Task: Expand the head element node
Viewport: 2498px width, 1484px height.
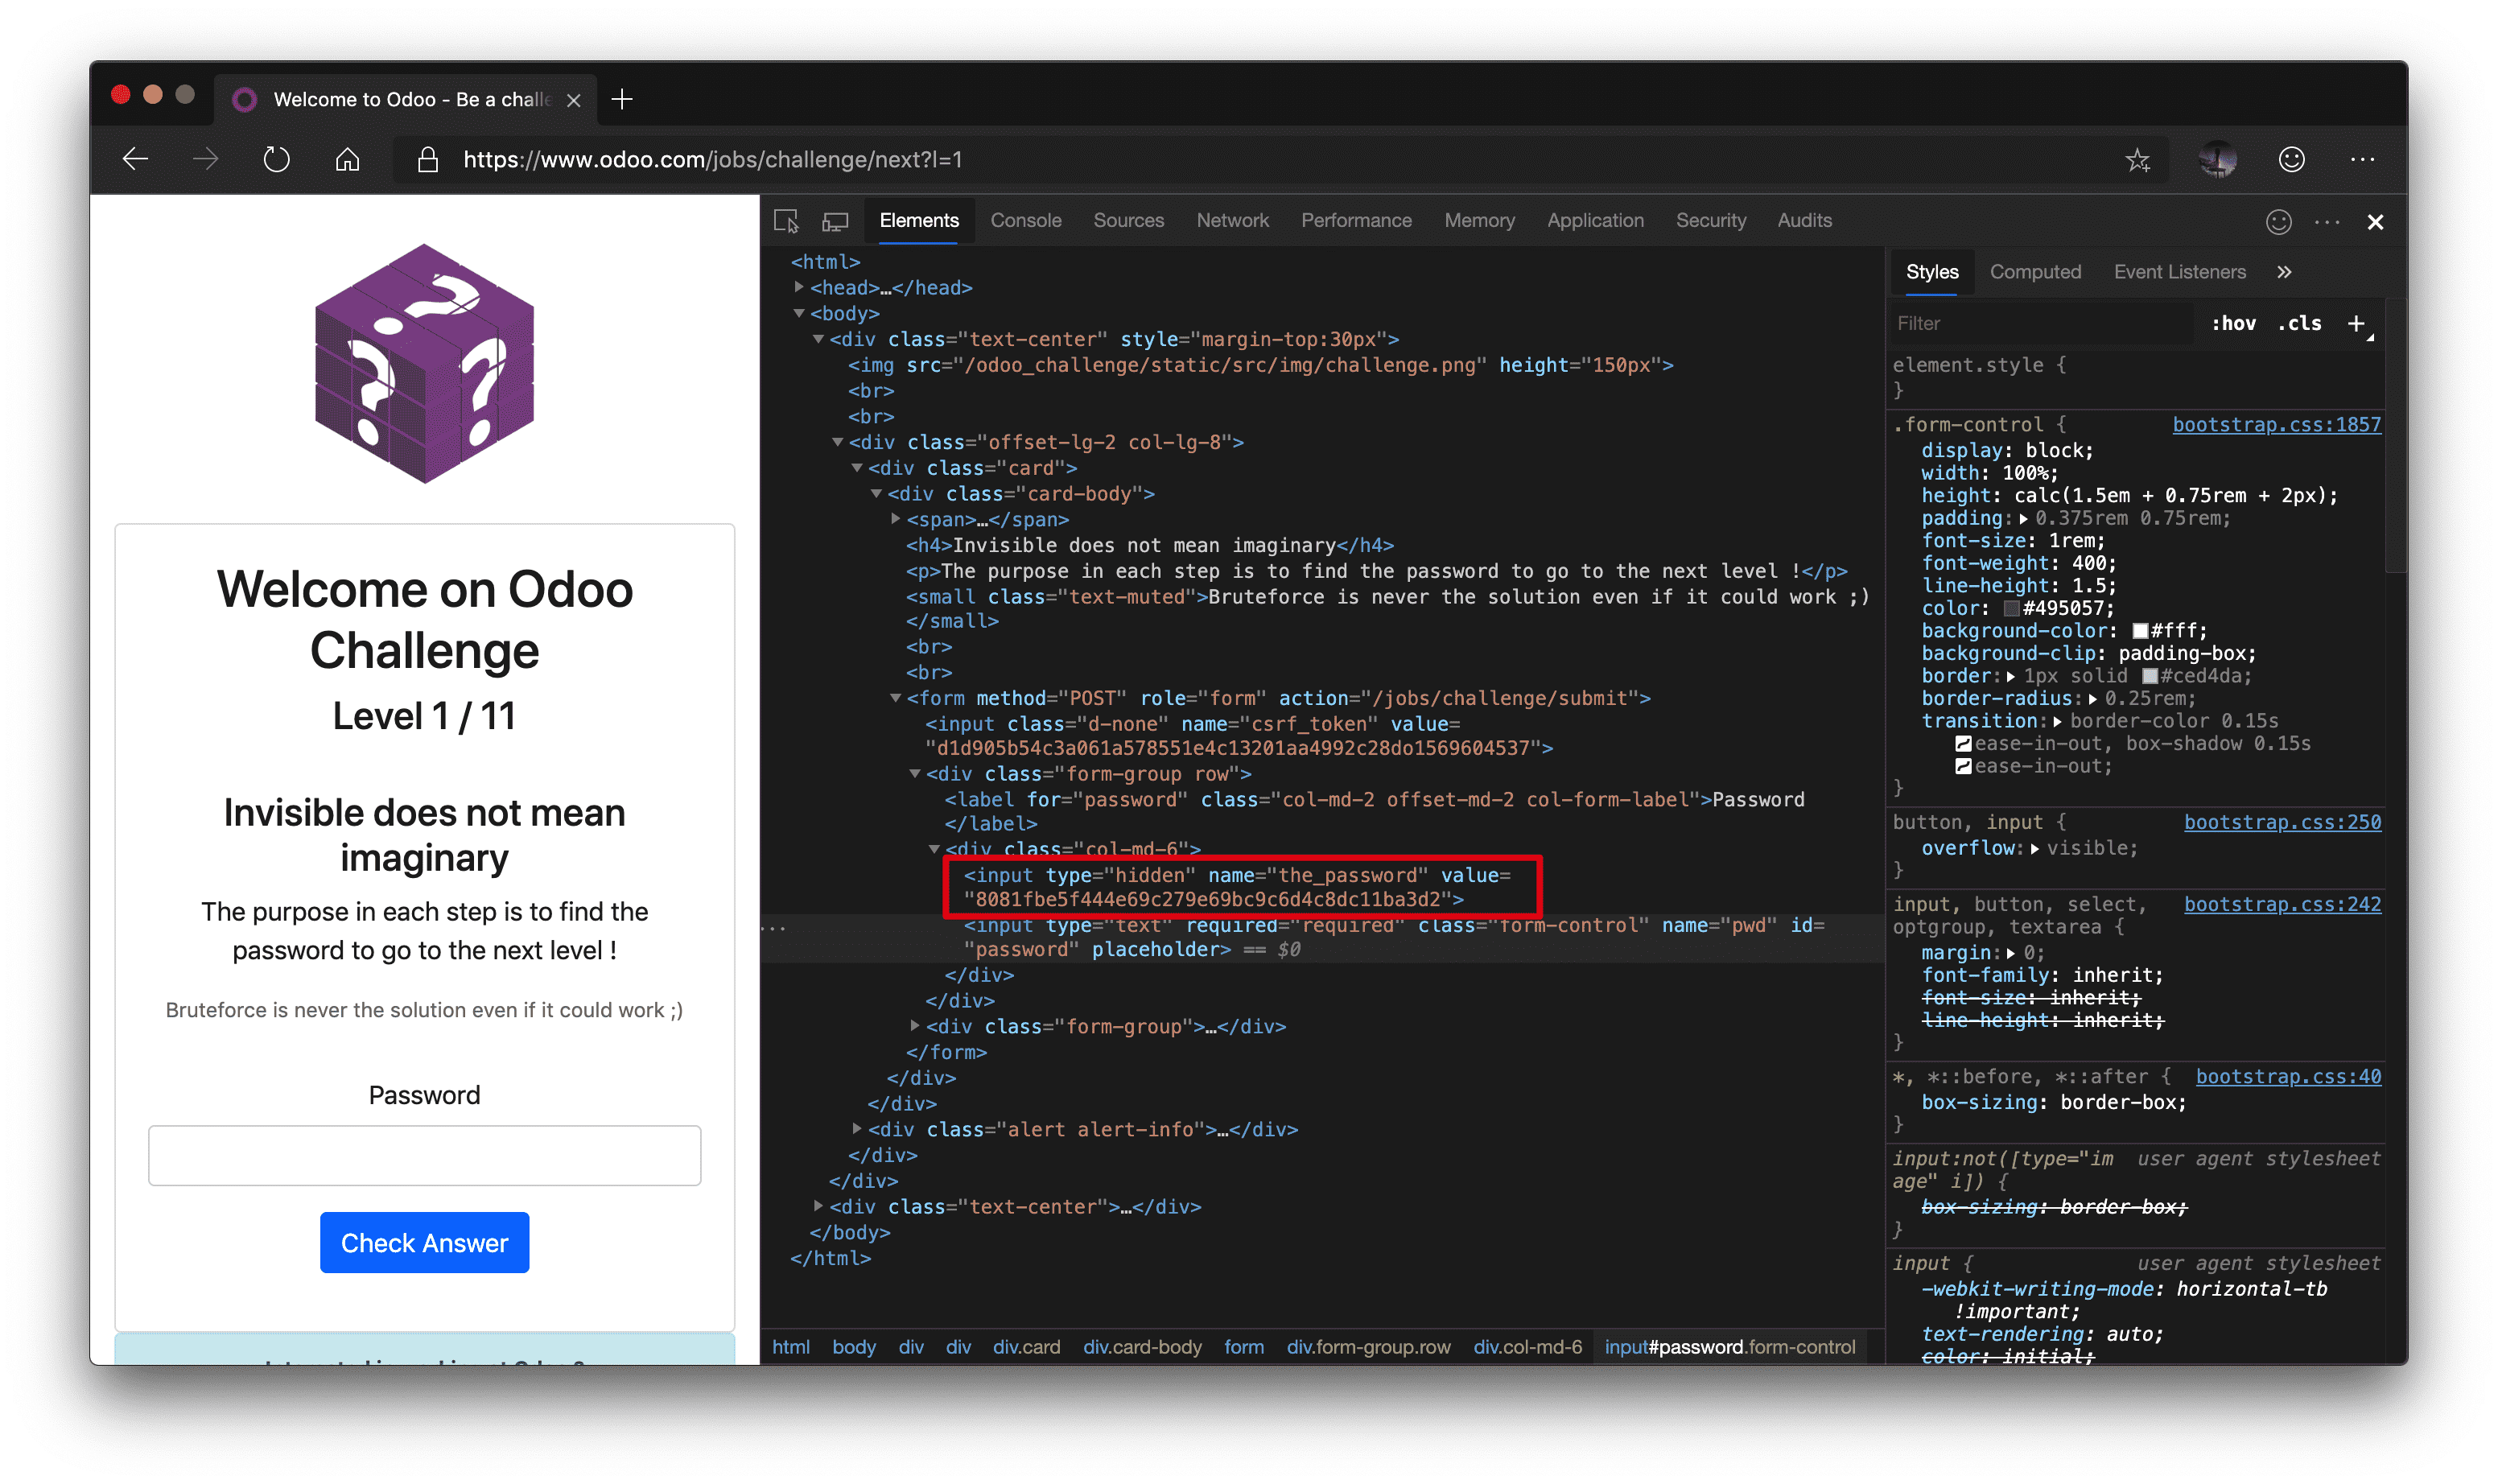Action: (799, 287)
